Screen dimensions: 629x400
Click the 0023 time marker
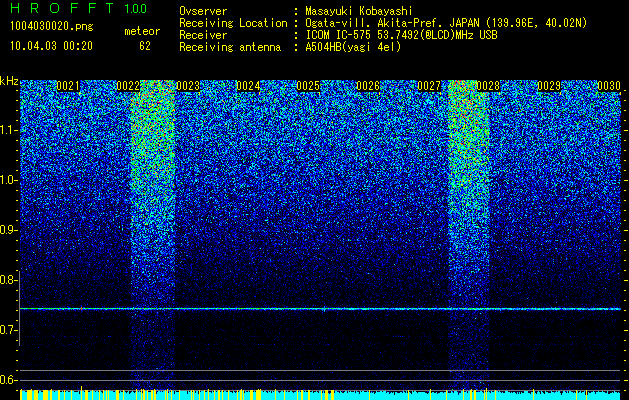point(188,86)
